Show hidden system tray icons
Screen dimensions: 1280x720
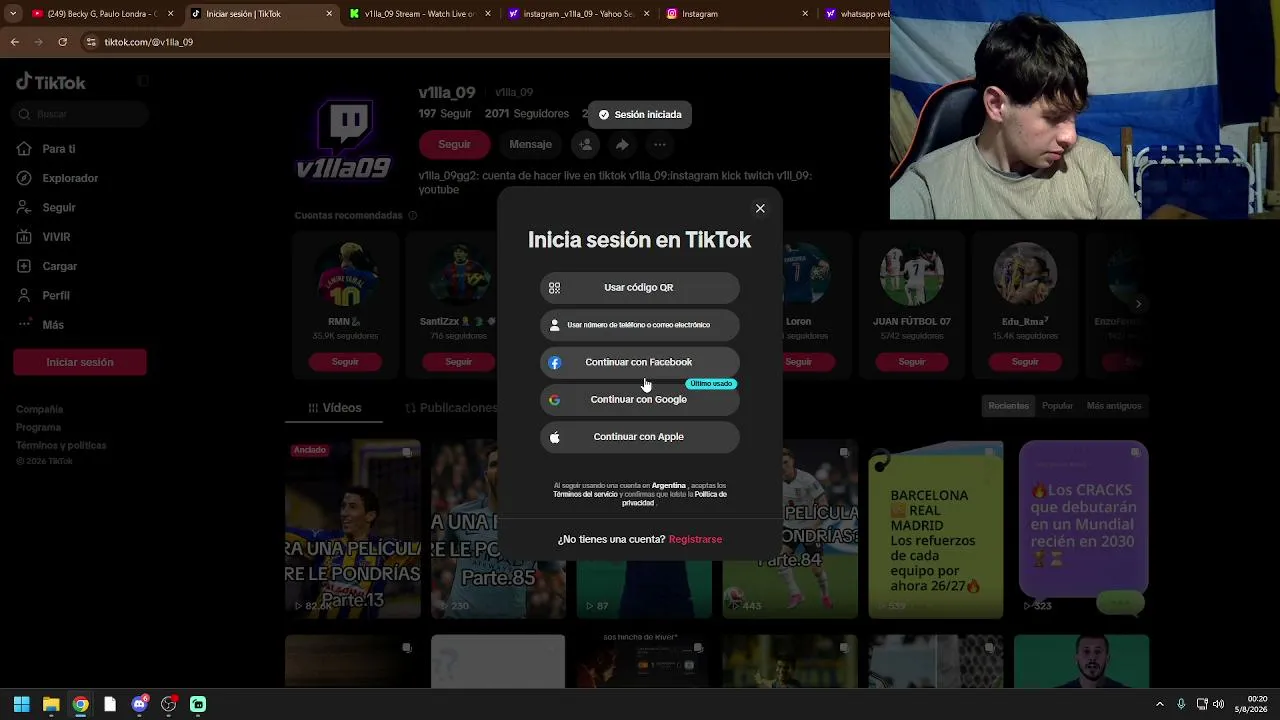tap(1160, 704)
